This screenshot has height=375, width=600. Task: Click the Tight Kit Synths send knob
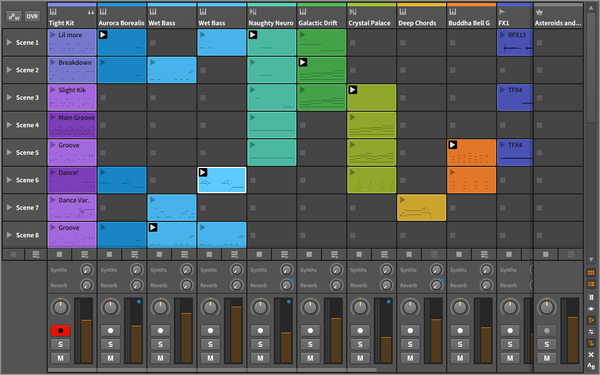click(x=87, y=270)
